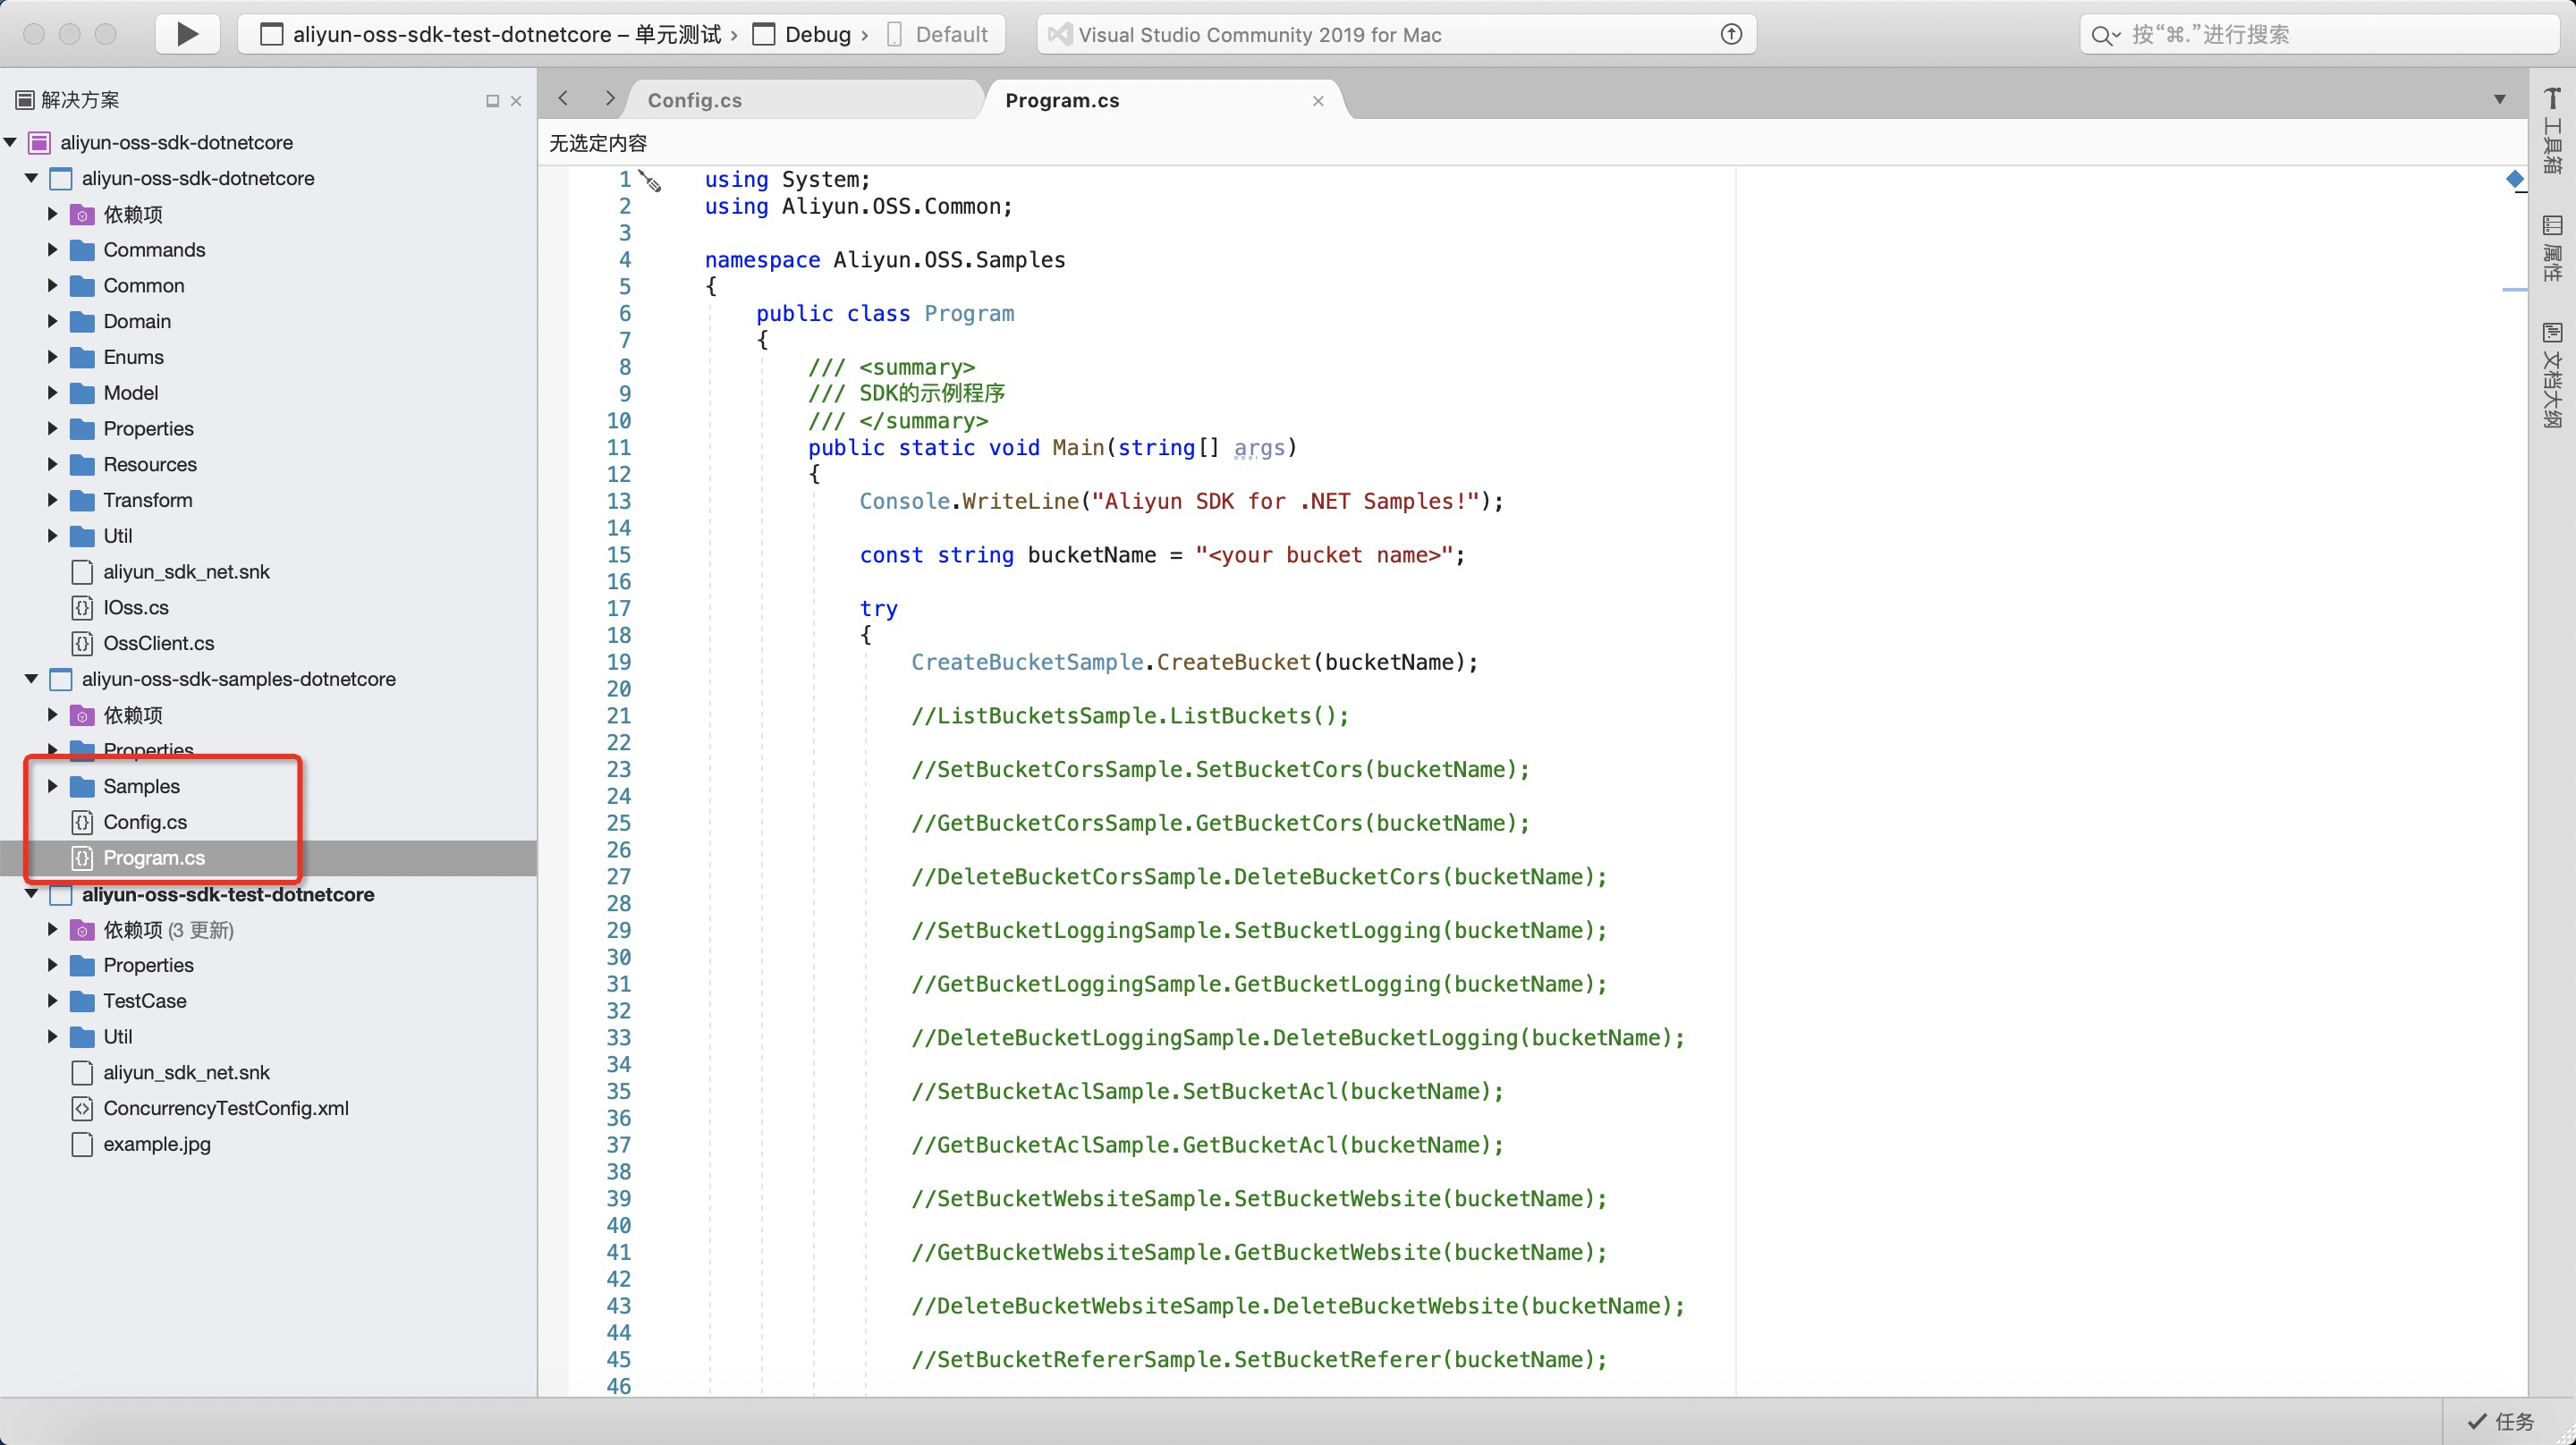Click the upload status arrow icon
Screen dimensions: 2576x1445
(1731, 34)
